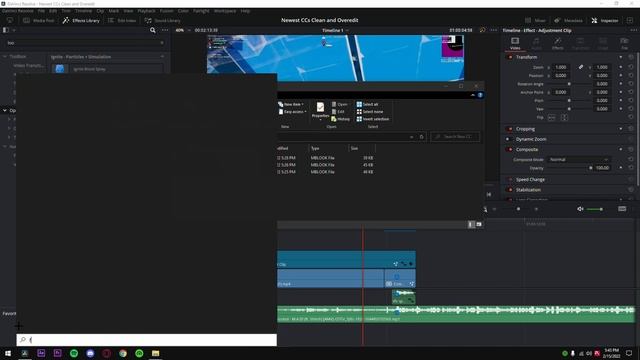Screen dimensions: 640x360
Task: Mute the viewer audio speaker icon
Action: tap(580, 209)
